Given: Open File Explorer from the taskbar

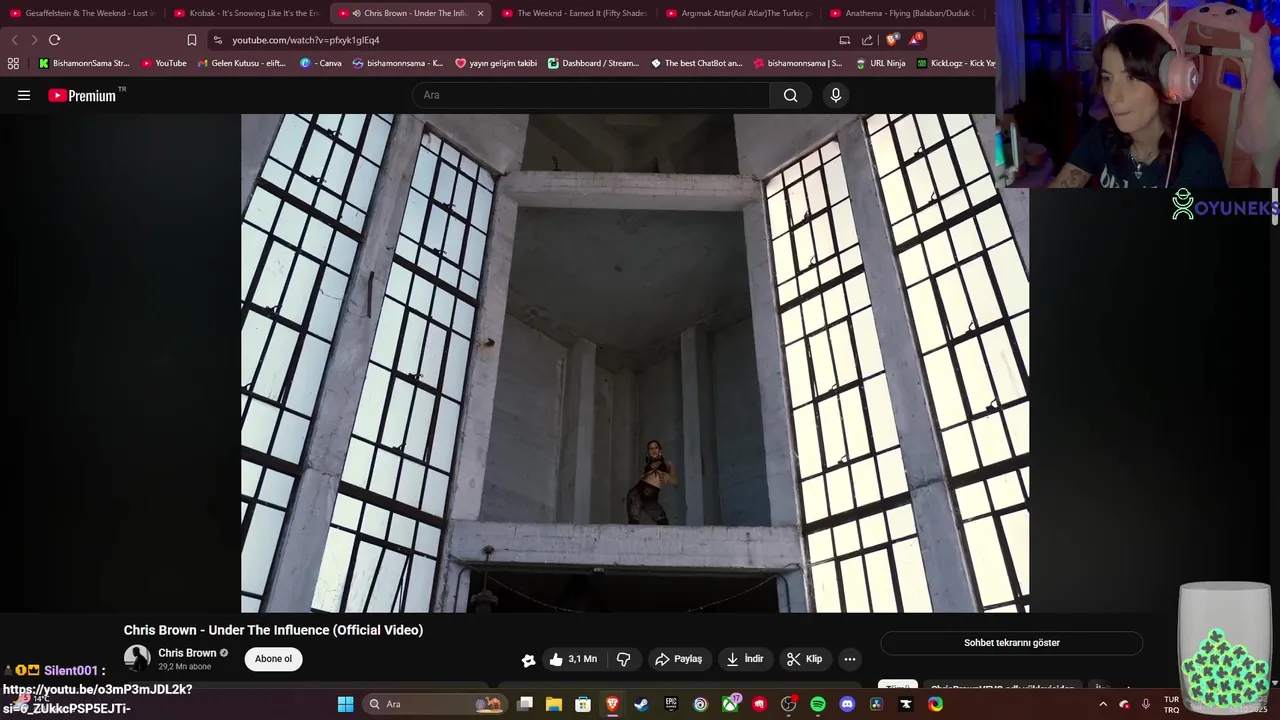Looking at the screenshot, I should [x=554, y=704].
